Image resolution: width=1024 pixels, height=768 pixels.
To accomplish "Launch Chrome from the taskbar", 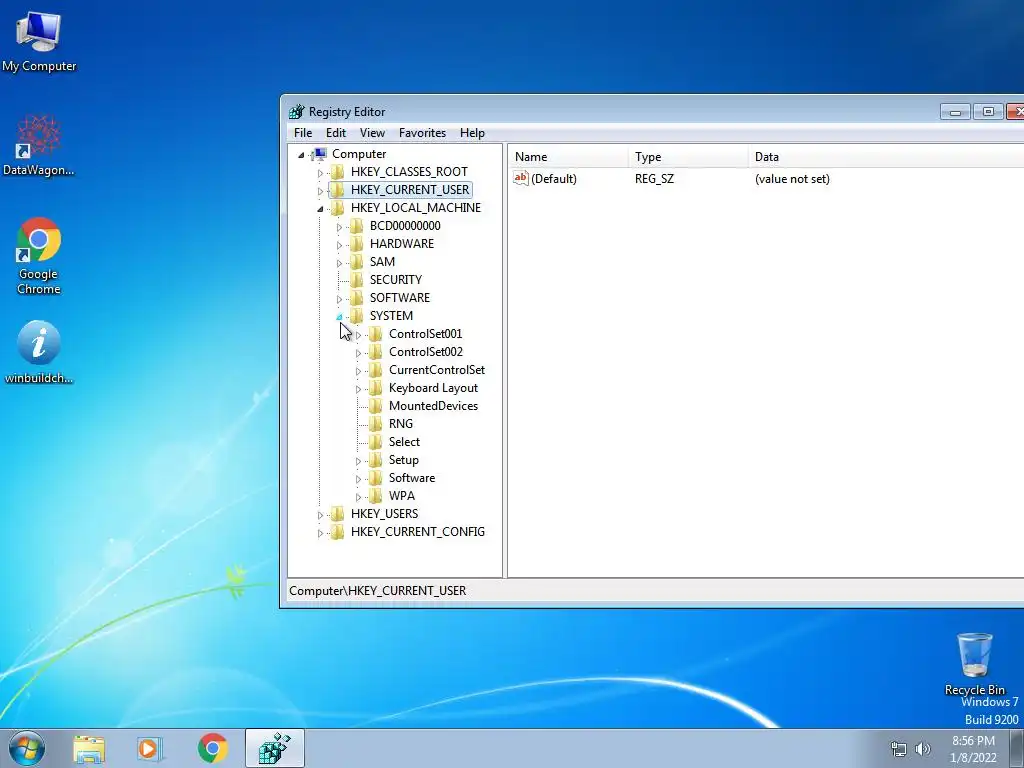I will (x=212, y=748).
